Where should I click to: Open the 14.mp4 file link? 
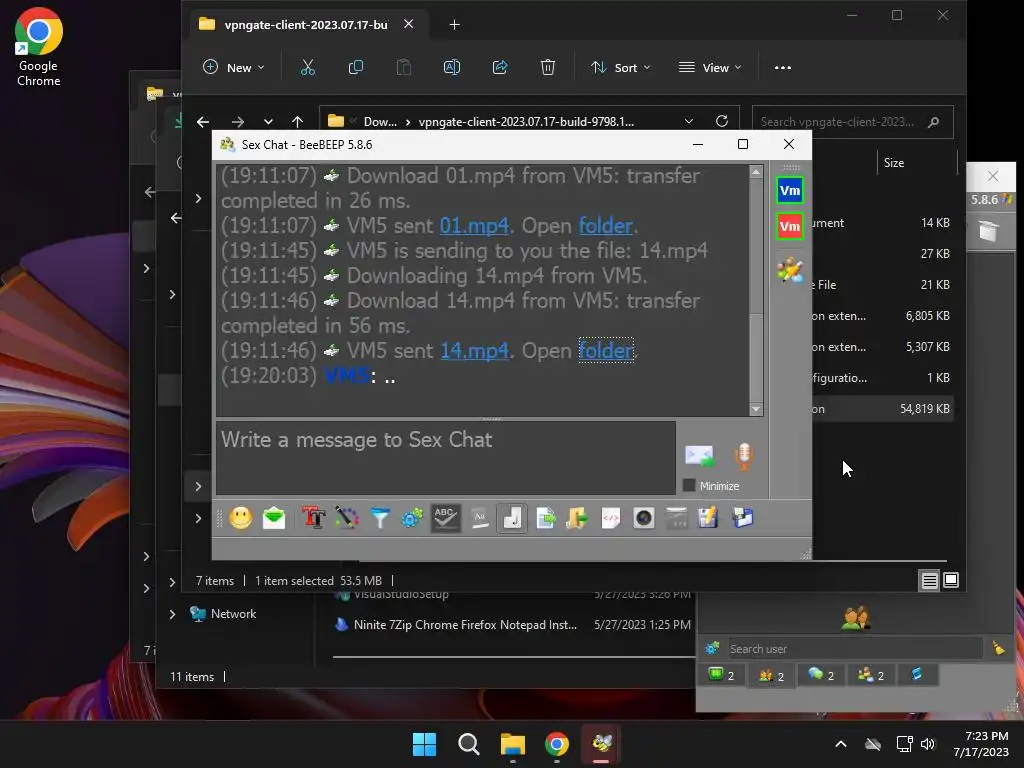pyautogui.click(x=474, y=351)
